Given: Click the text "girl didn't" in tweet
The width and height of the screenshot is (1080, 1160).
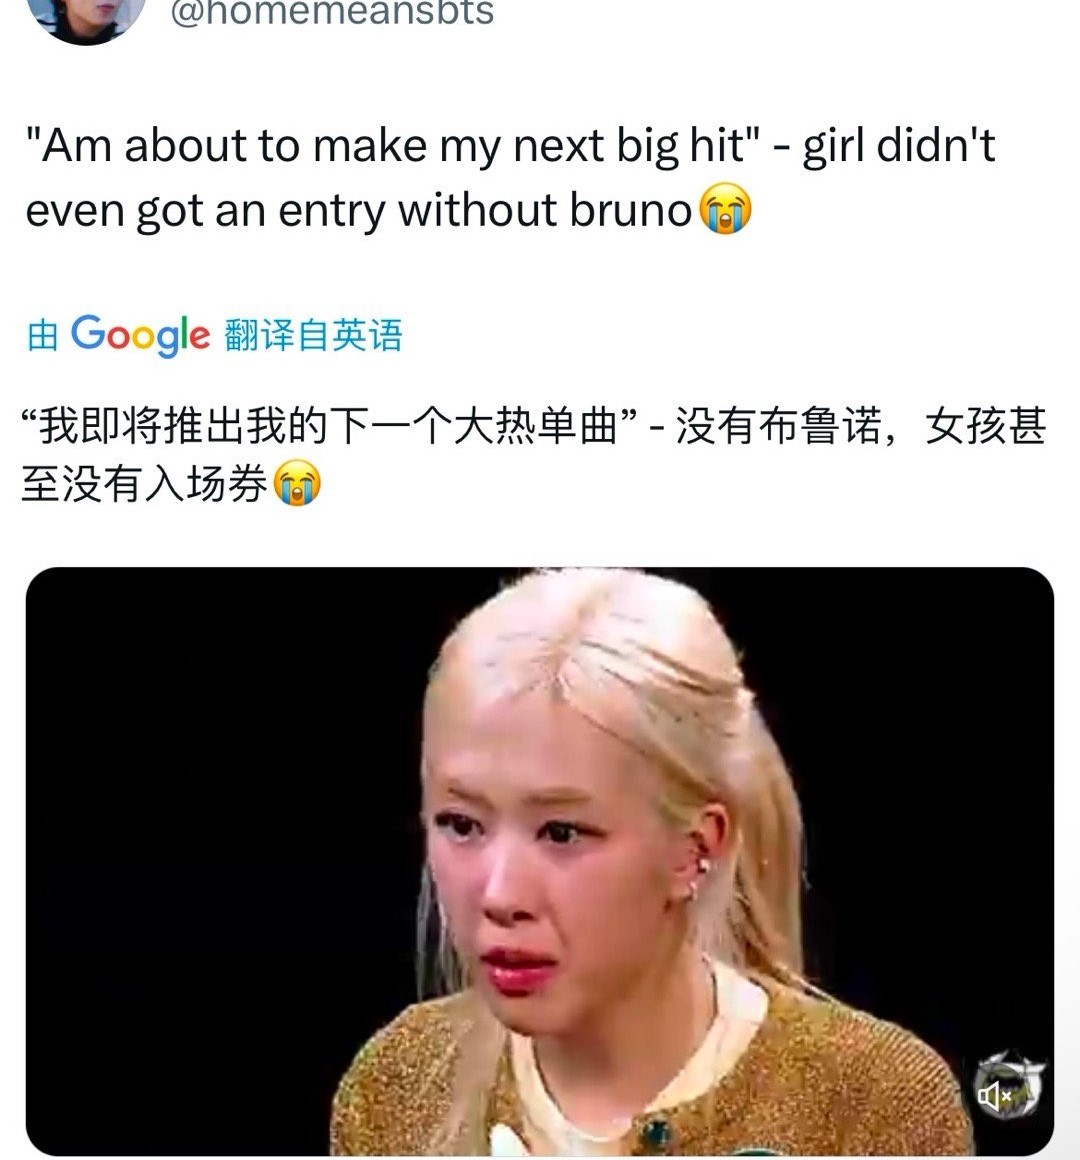Looking at the screenshot, I should [x=900, y=145].
